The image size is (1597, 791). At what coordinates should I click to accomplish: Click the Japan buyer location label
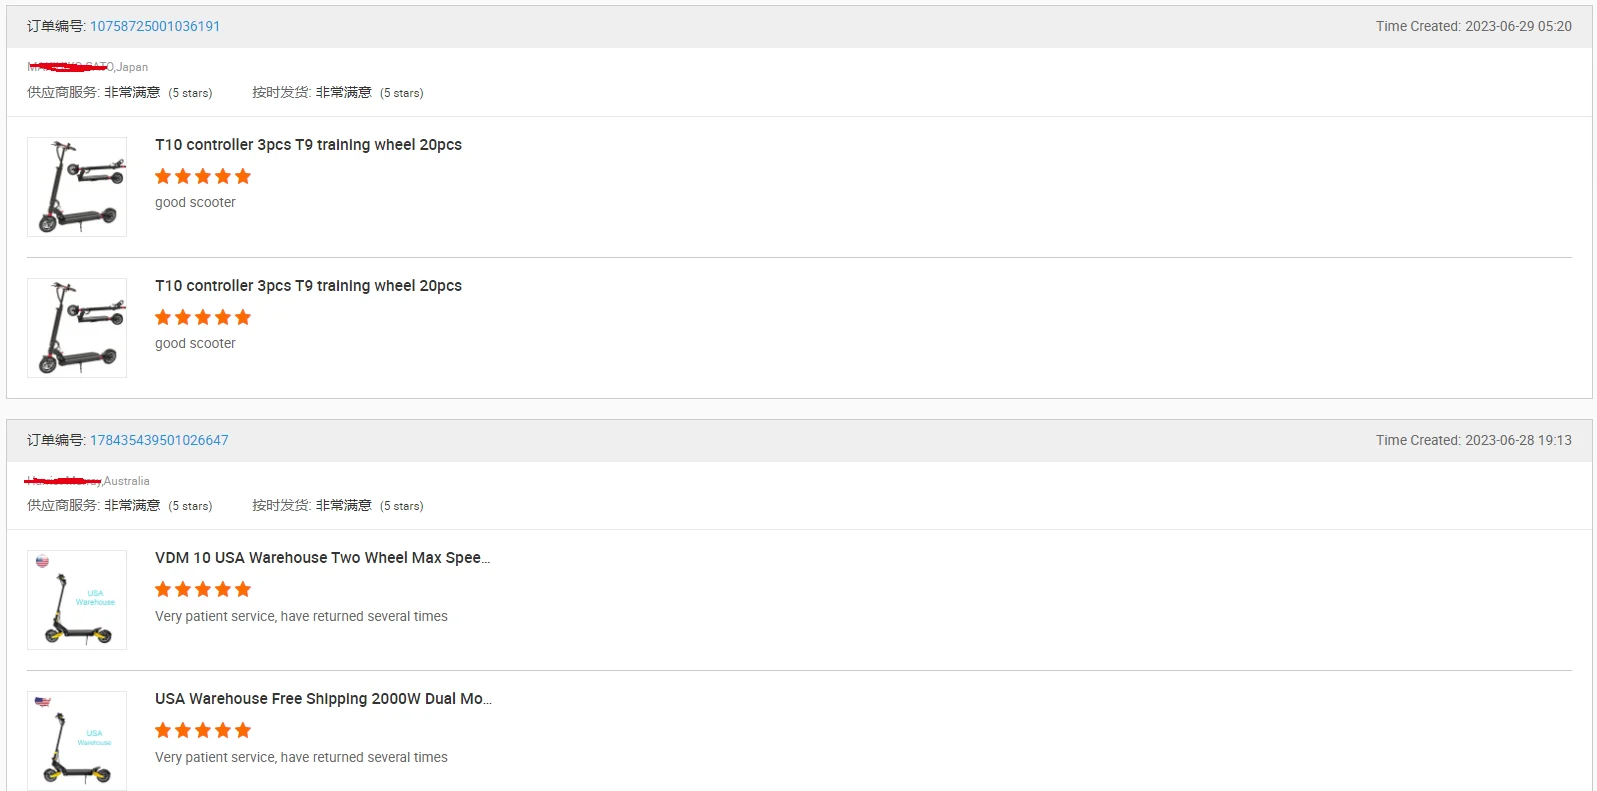click(132, 67)
